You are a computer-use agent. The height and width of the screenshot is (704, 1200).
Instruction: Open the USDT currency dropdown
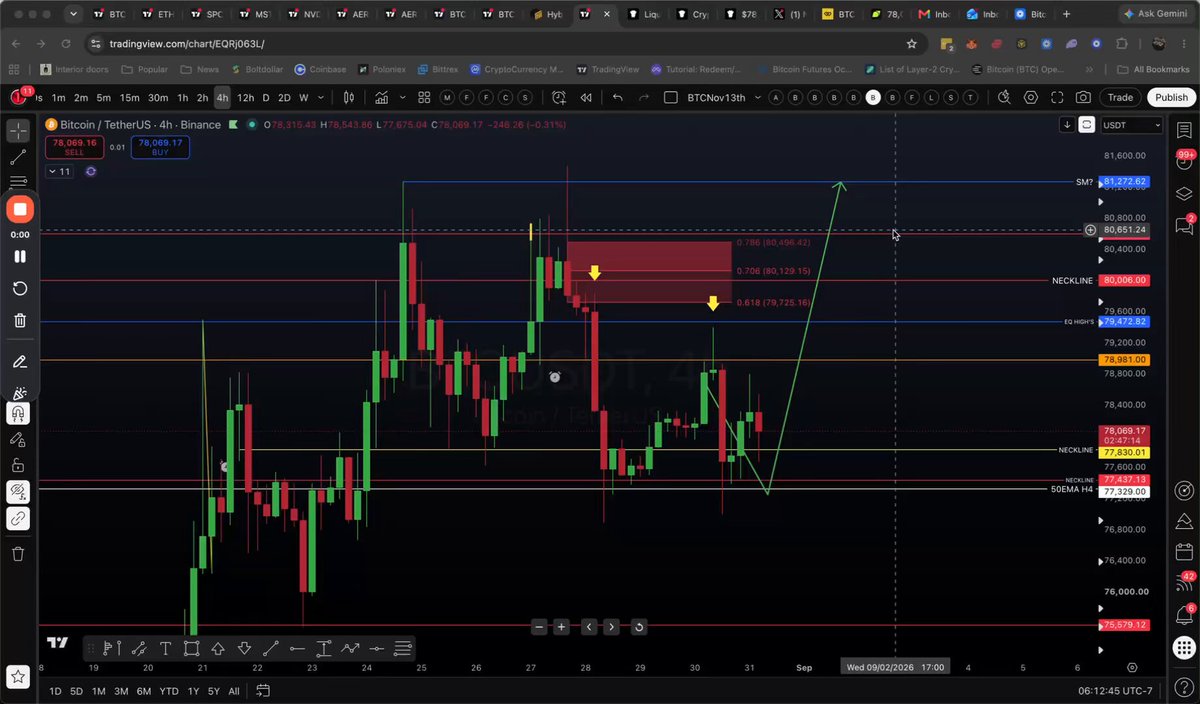click(1131, 125)
